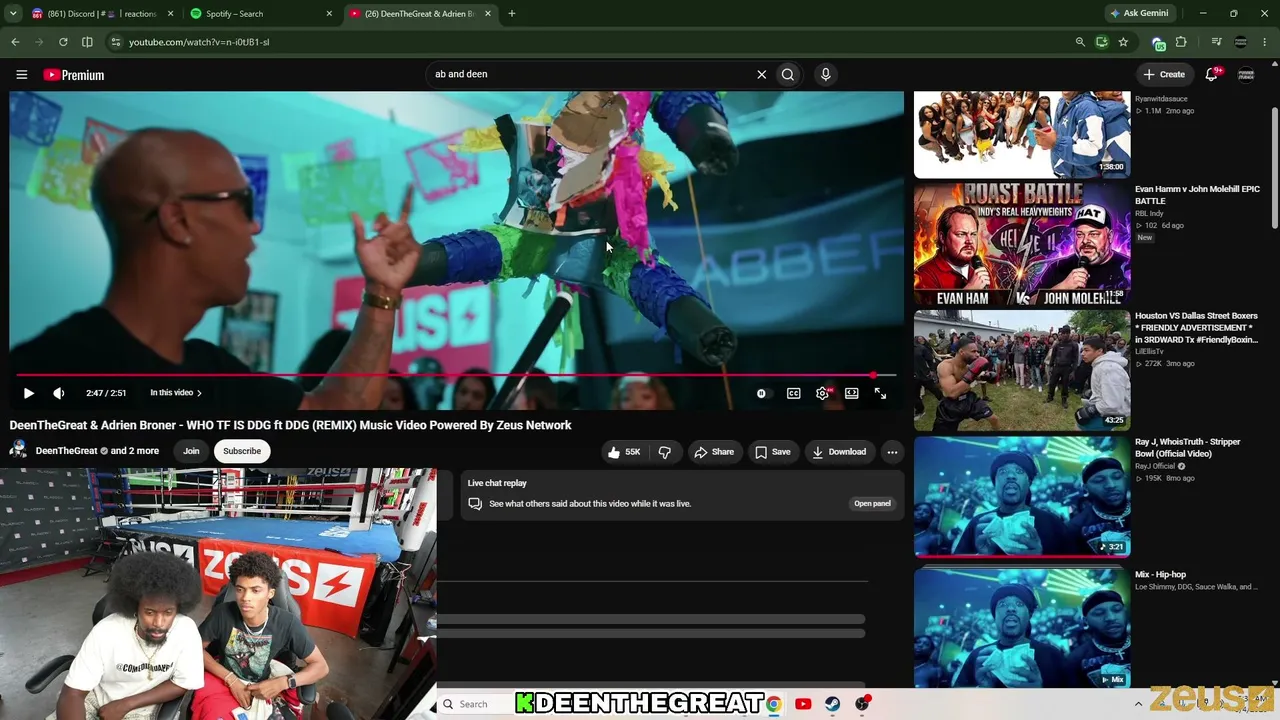Toggle closed captions on the video
The image size is (1280, 720).
793,393
